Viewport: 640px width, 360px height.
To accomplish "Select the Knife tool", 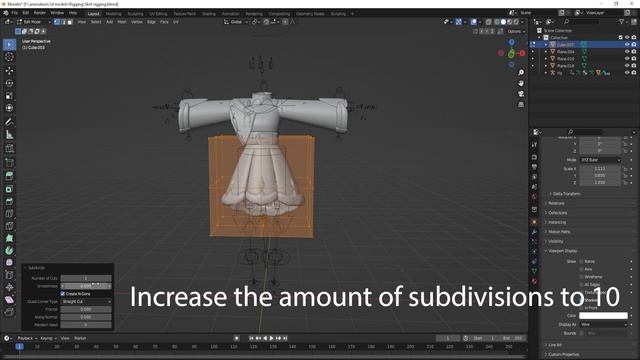I will pos(9,226).
